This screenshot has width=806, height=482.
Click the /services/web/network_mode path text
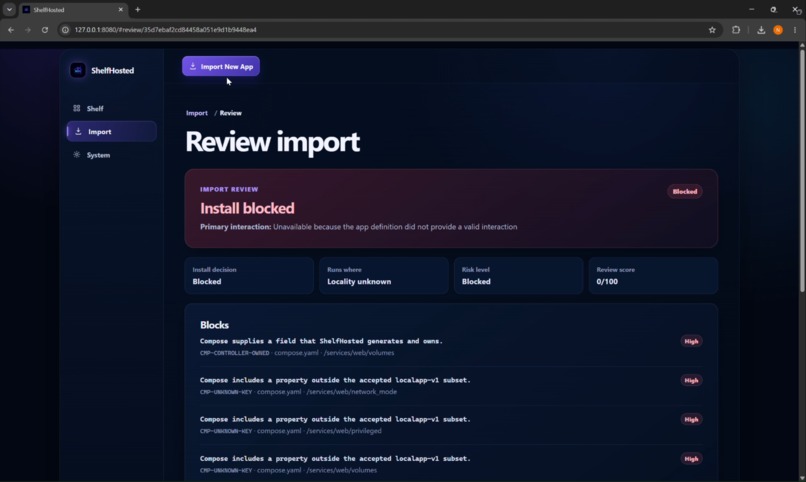click(x=352, y=392)
